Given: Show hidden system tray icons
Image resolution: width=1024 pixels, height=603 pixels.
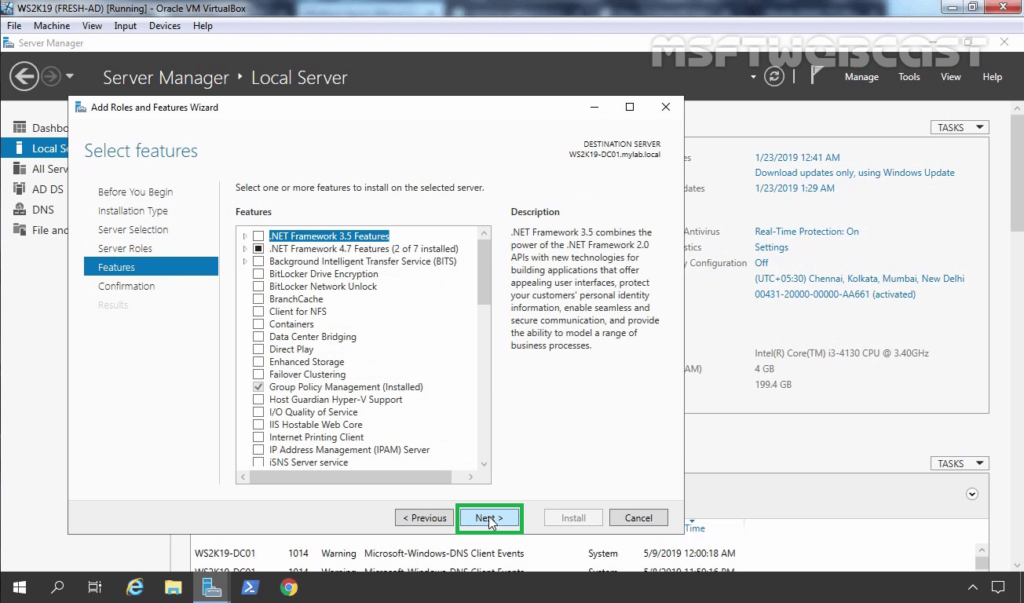Looking at the screenshot, I should click(x=972, y=587).
